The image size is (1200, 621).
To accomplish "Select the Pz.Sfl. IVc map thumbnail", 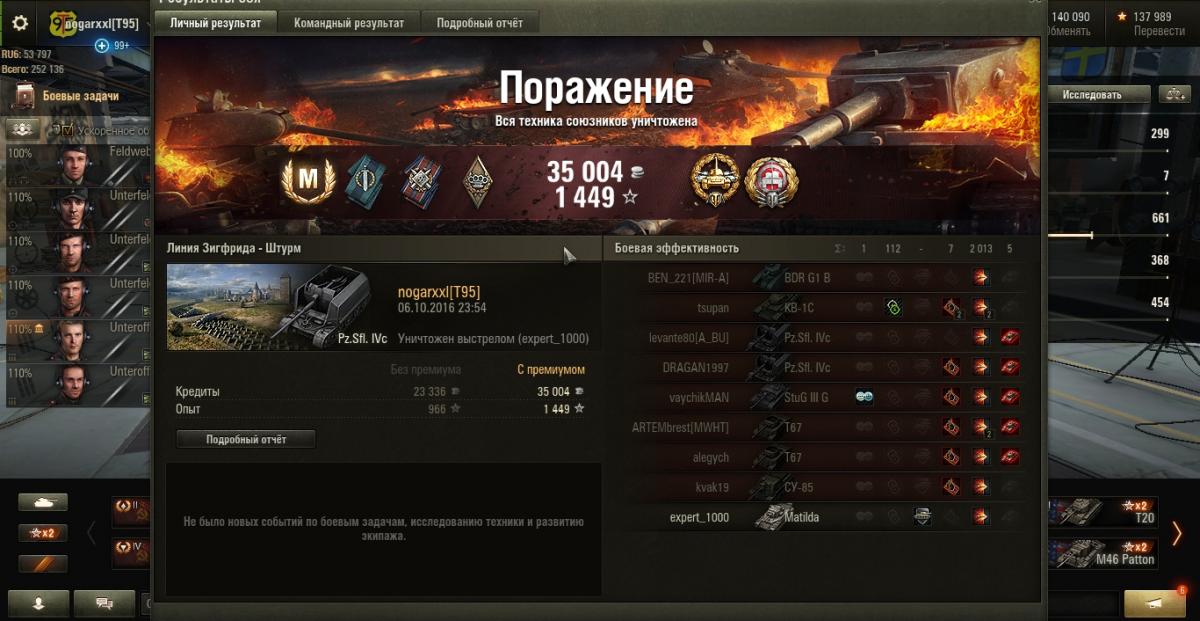I will click(x=278, y=307).
